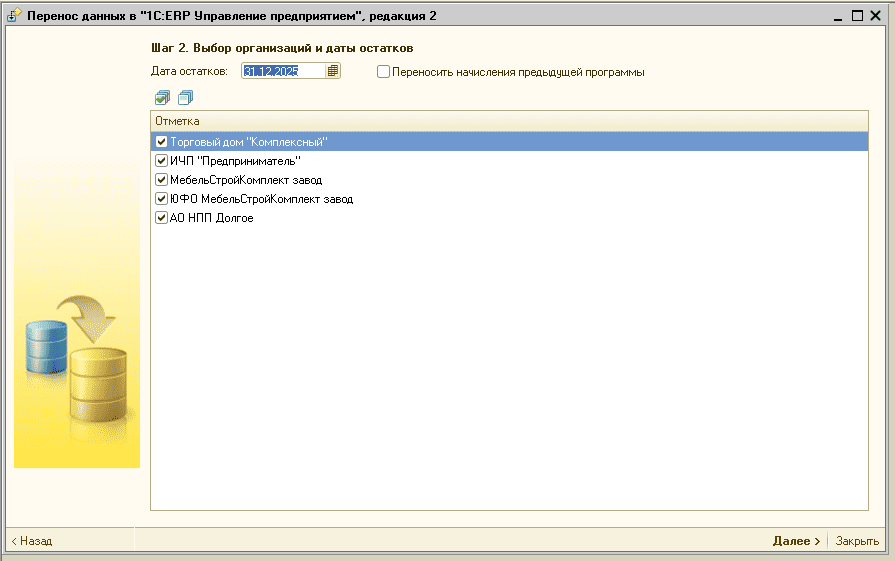Uncheck Торговый дом "Комплексный" checkbox
Screen dimensions: 895x561
coord(161,142)
